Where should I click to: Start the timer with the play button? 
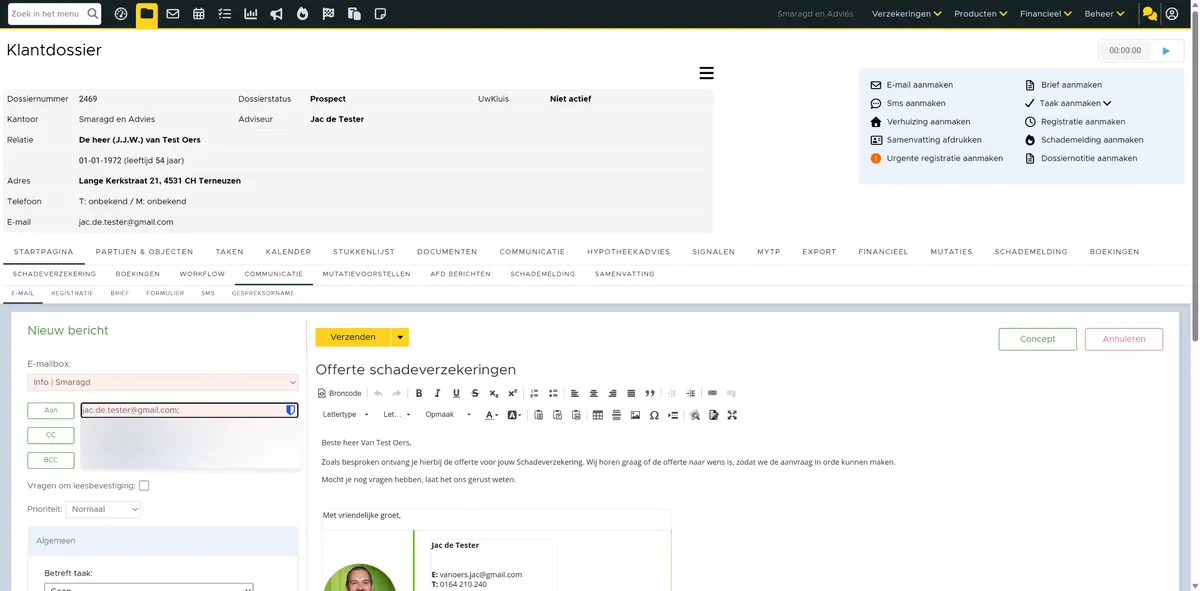pos(1165,50)
